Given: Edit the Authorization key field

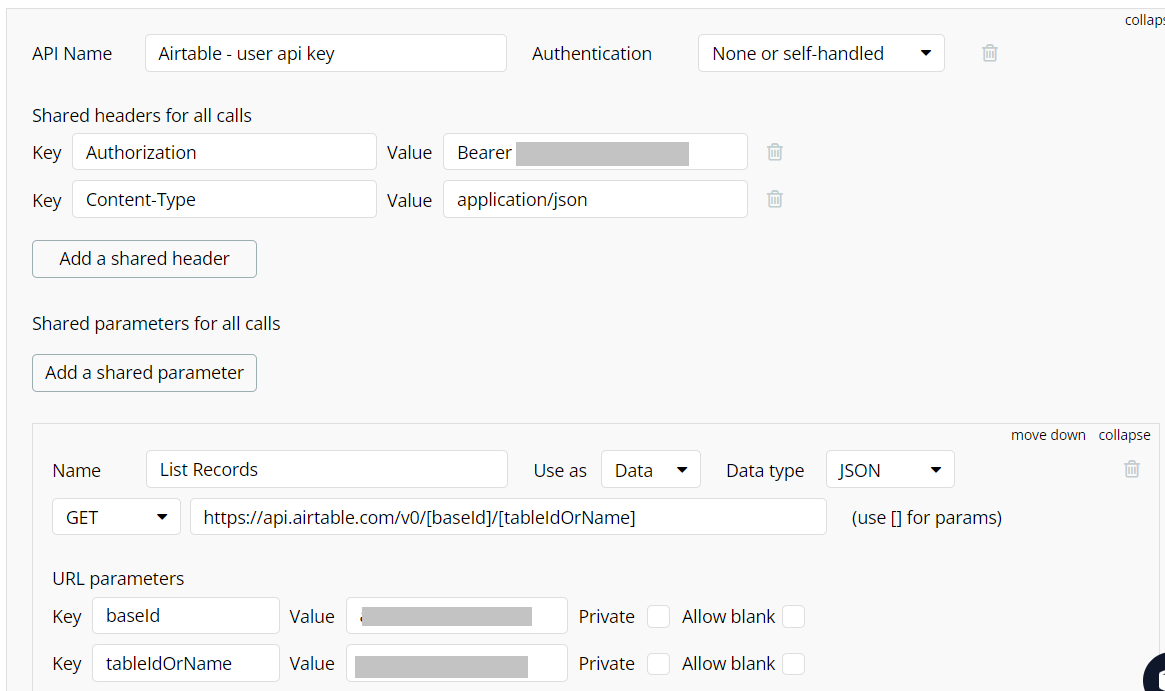Looking at the screenshot, I should (224, 152).
